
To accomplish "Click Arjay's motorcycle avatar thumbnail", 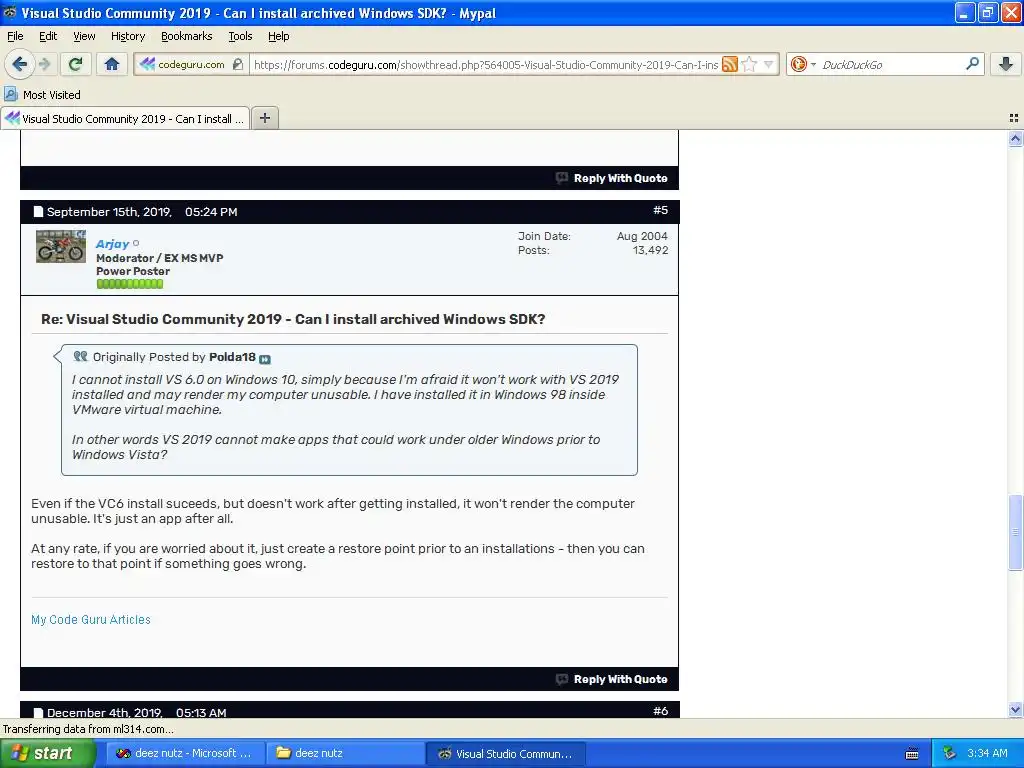I will point(61,246).
